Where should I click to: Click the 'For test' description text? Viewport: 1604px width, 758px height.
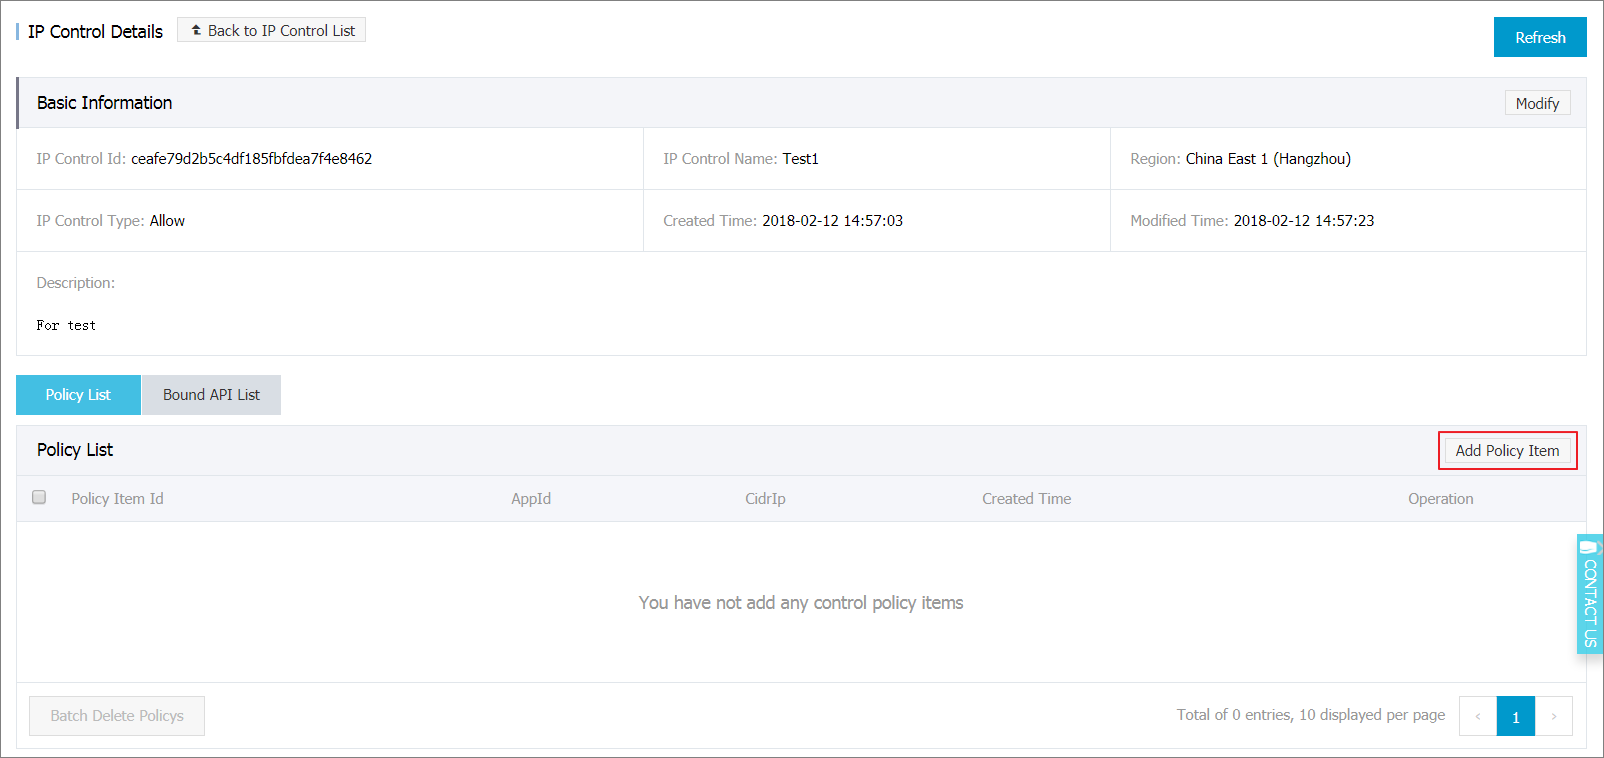tap(66, 325)
